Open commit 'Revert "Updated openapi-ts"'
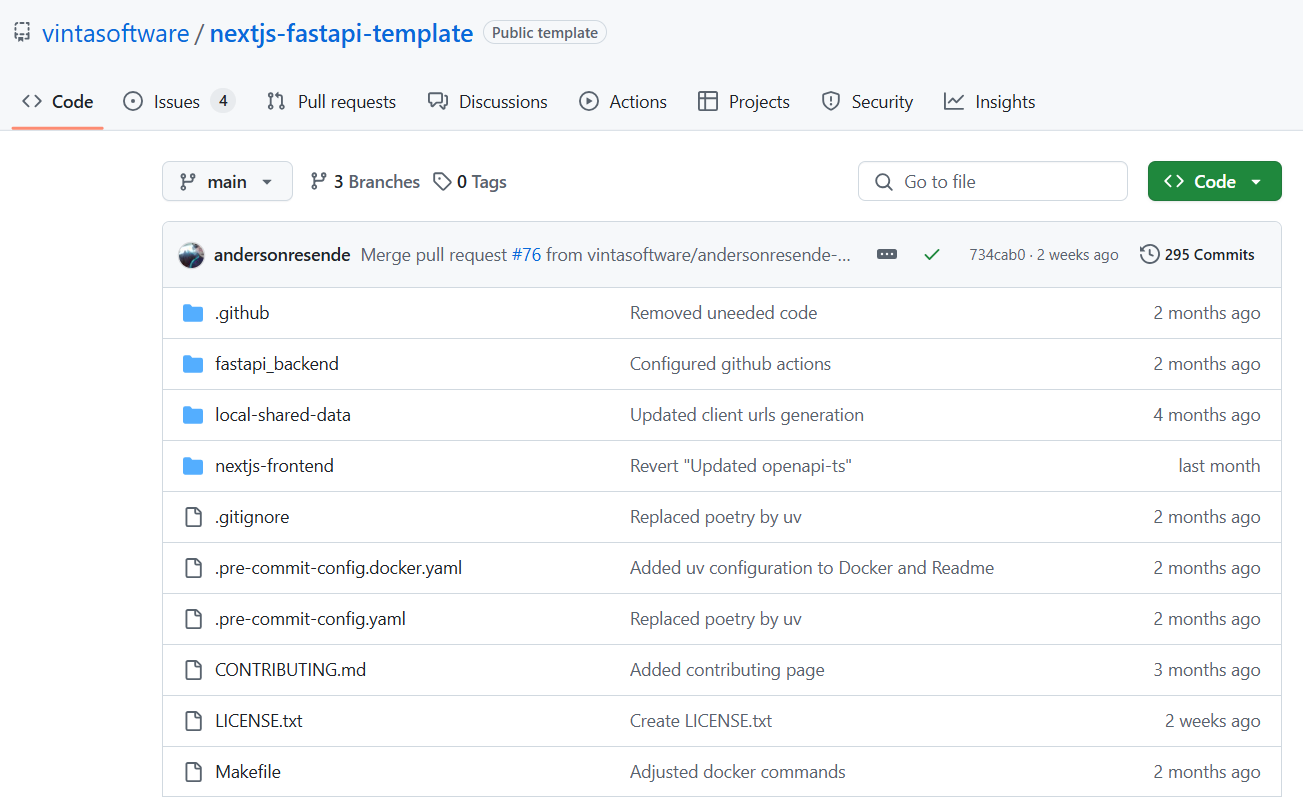This screenshot has height=797, width=1303. (740, 466)
